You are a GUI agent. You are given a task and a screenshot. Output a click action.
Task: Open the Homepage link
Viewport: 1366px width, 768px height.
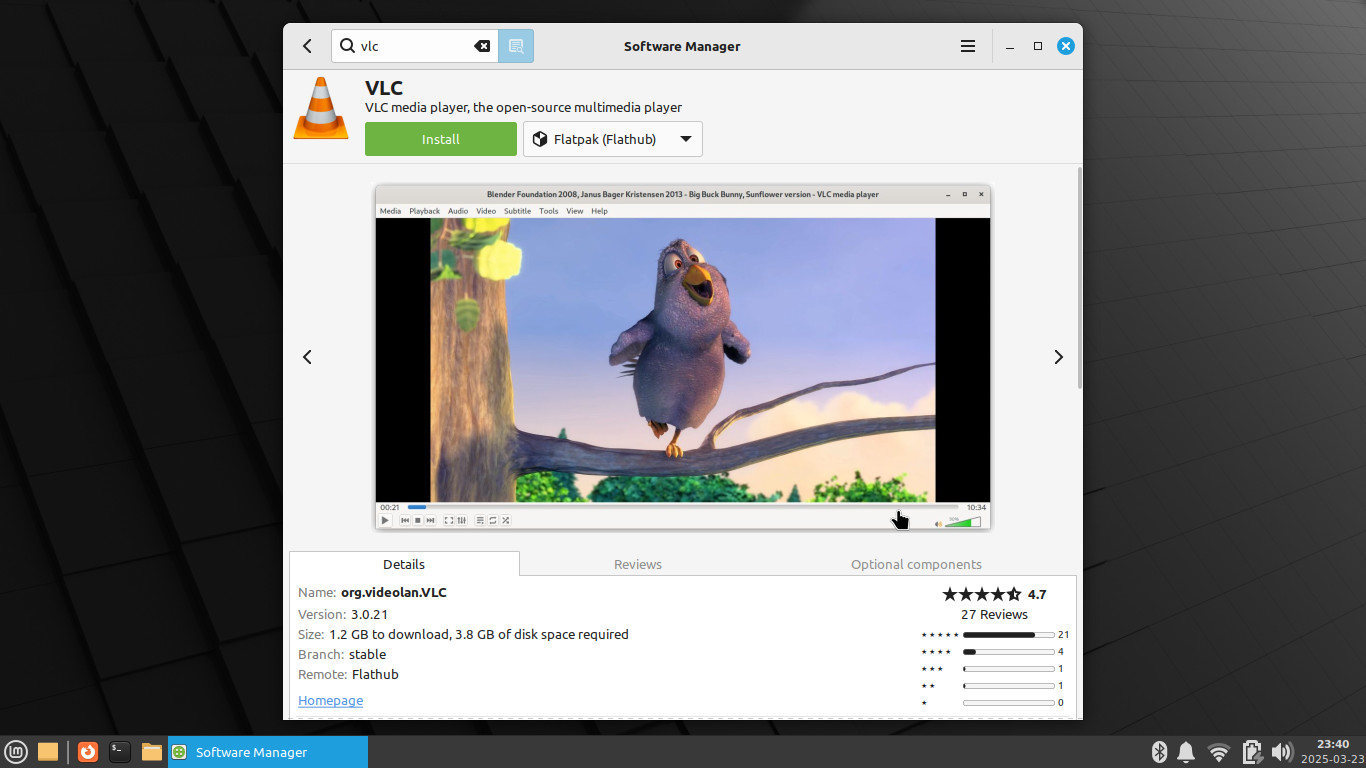click(331, 700)
